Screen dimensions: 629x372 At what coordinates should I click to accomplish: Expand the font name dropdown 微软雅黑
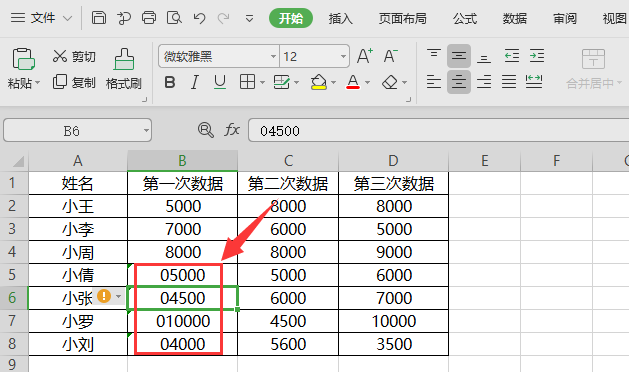point(273,56)
